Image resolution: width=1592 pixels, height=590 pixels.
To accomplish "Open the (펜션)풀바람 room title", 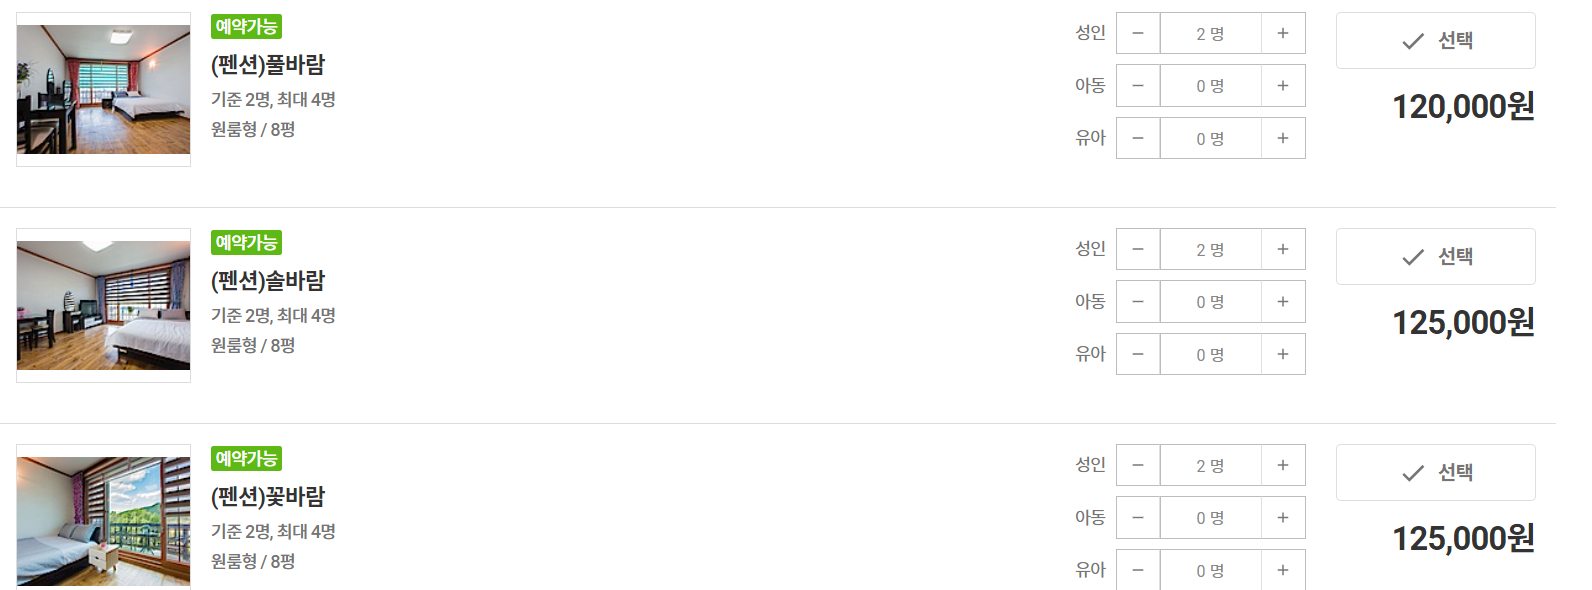I will (x=268, y=65).
